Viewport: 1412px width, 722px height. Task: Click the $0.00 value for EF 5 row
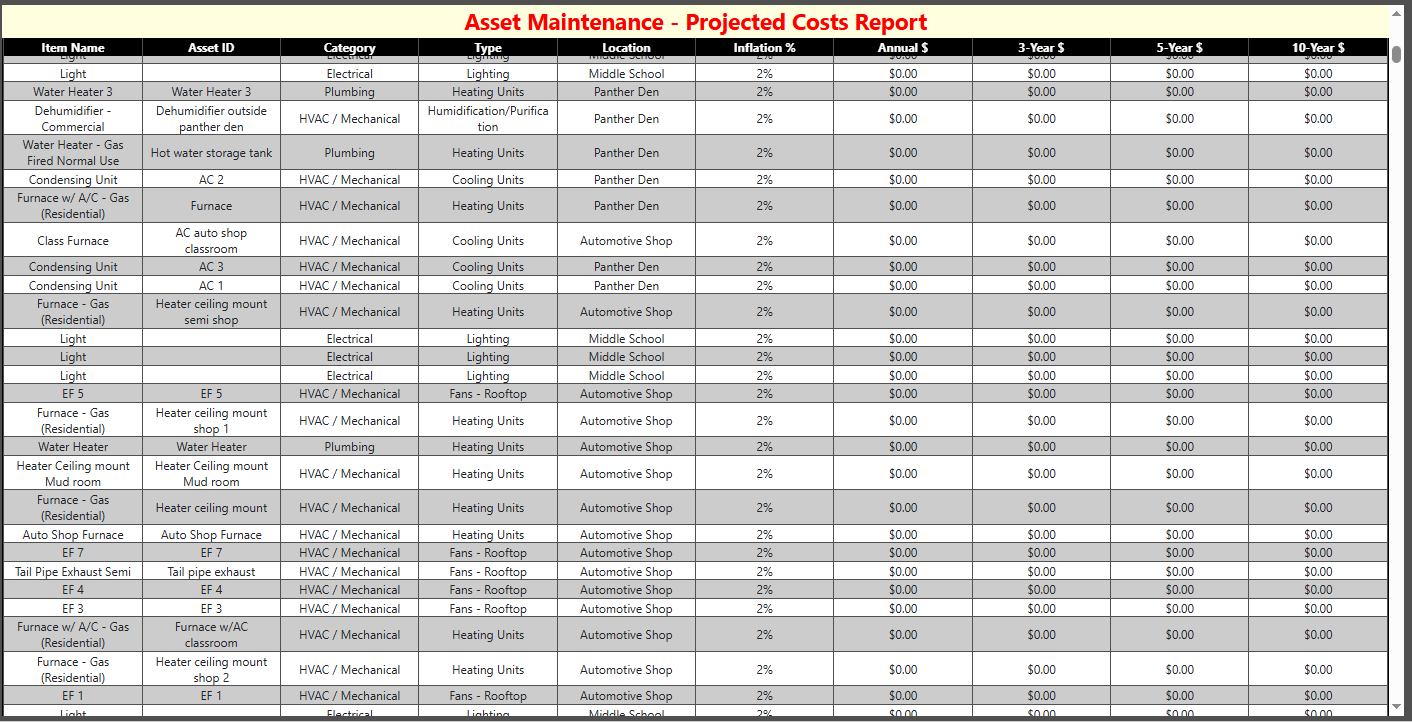pos(902,393)
